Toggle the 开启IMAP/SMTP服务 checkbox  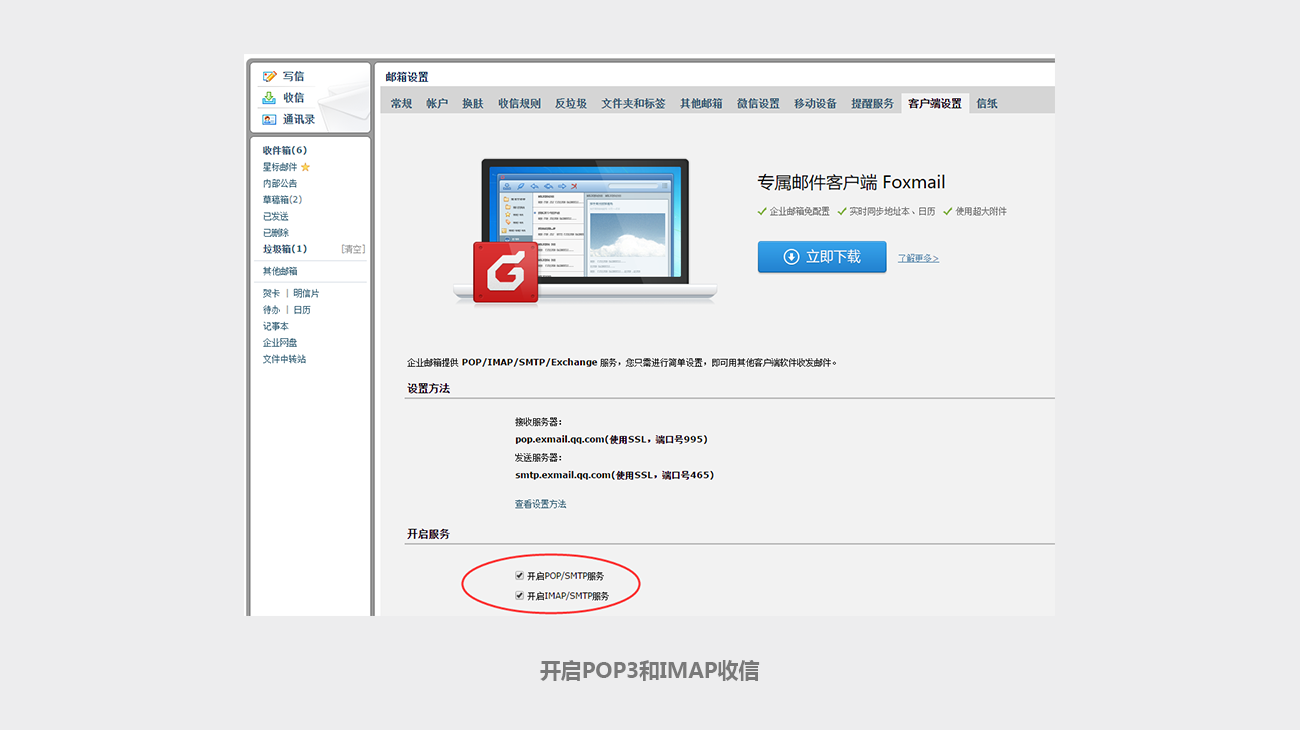(x=519, y=595)
